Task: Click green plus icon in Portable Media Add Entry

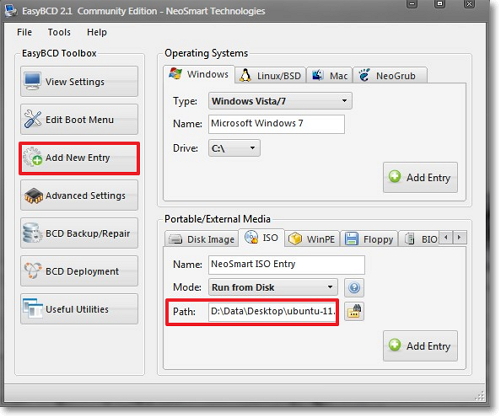Action: pyautogui.click(x=395, y=345)
